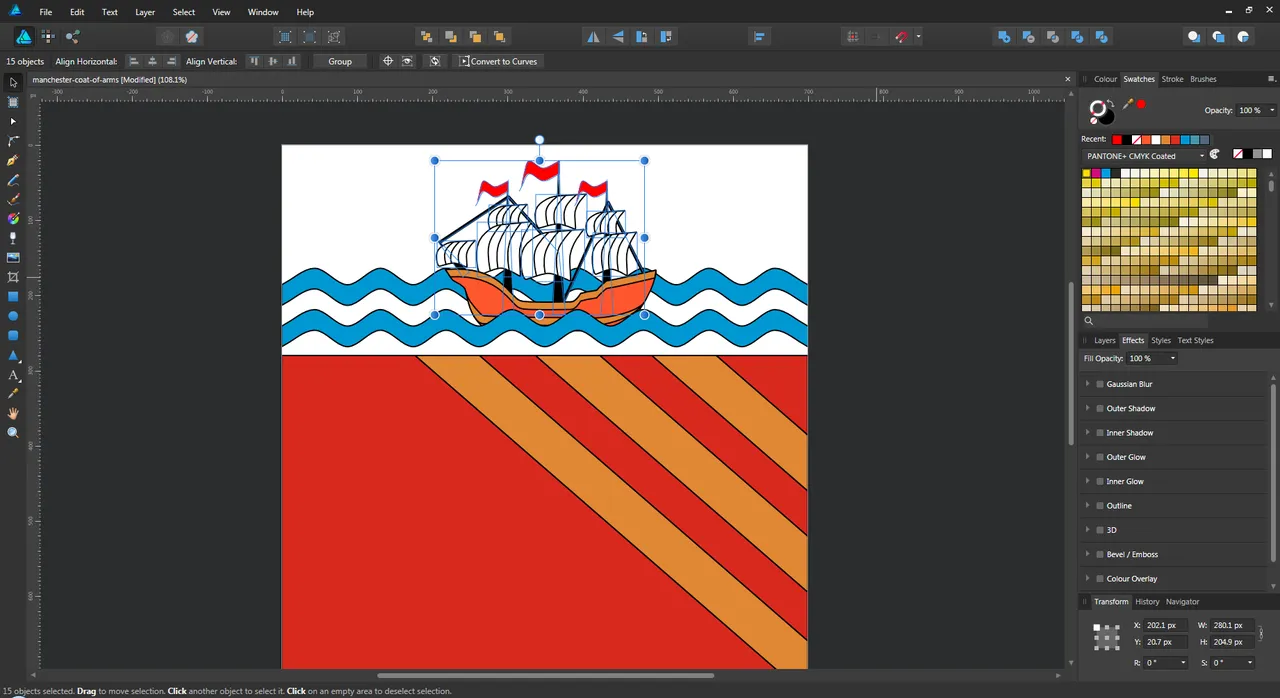The image size is (1280, 698).
Task: Select the Artboard tool
Action: tap(13, 102)
